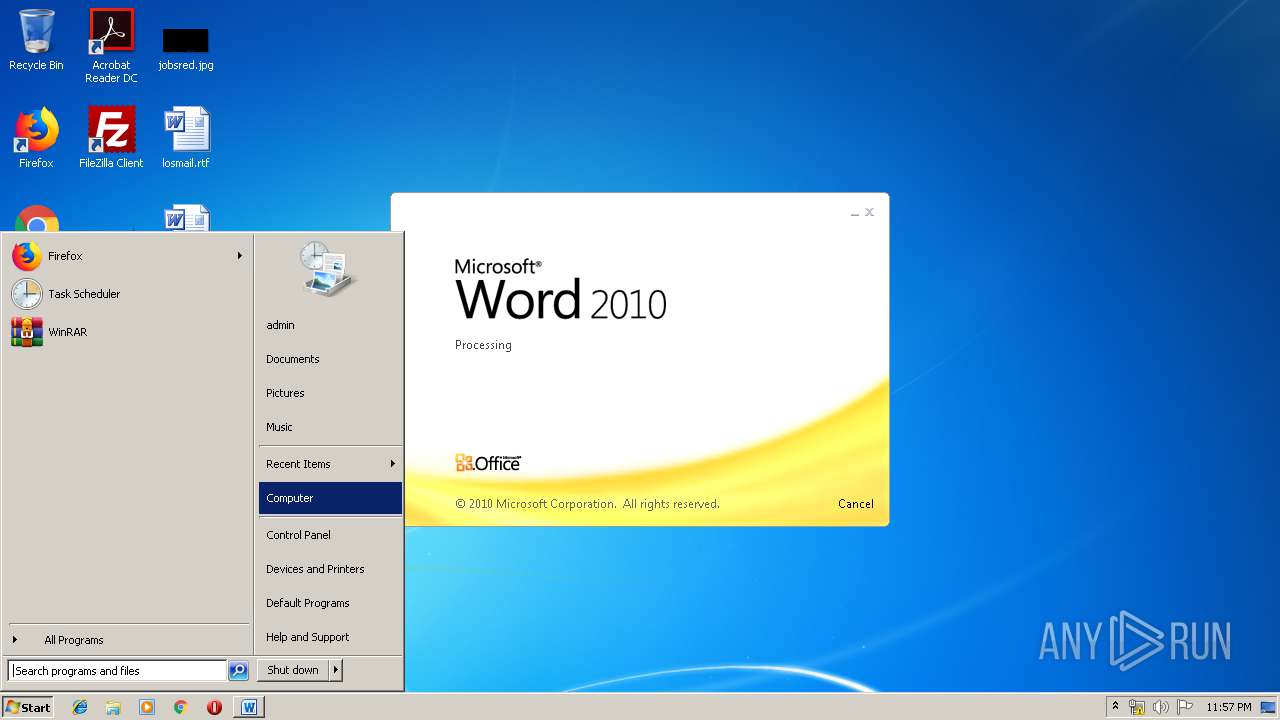Open Opera browser from taskbar
Screen dimensions: 1280x720
214,707
